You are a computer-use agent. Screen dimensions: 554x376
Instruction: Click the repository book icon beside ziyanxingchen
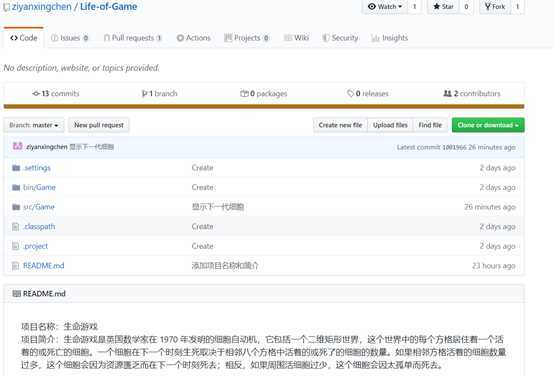point(6,7)
